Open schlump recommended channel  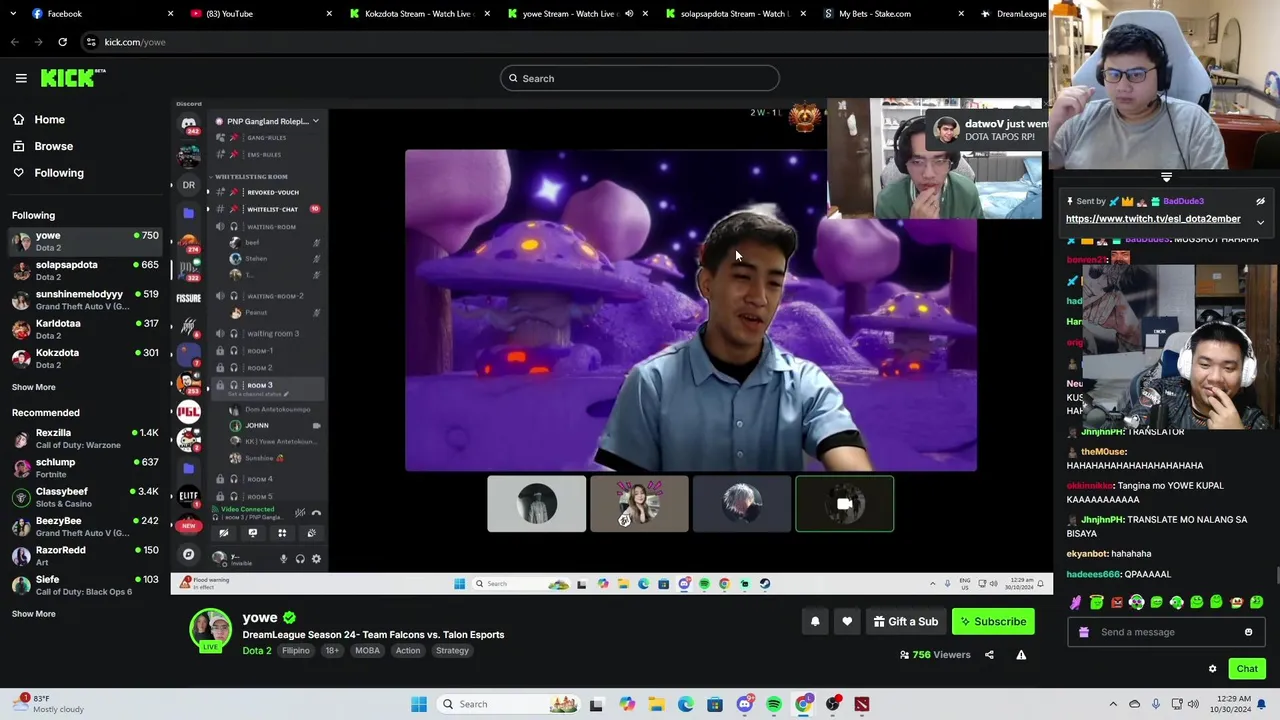click(x=85, y=468)
